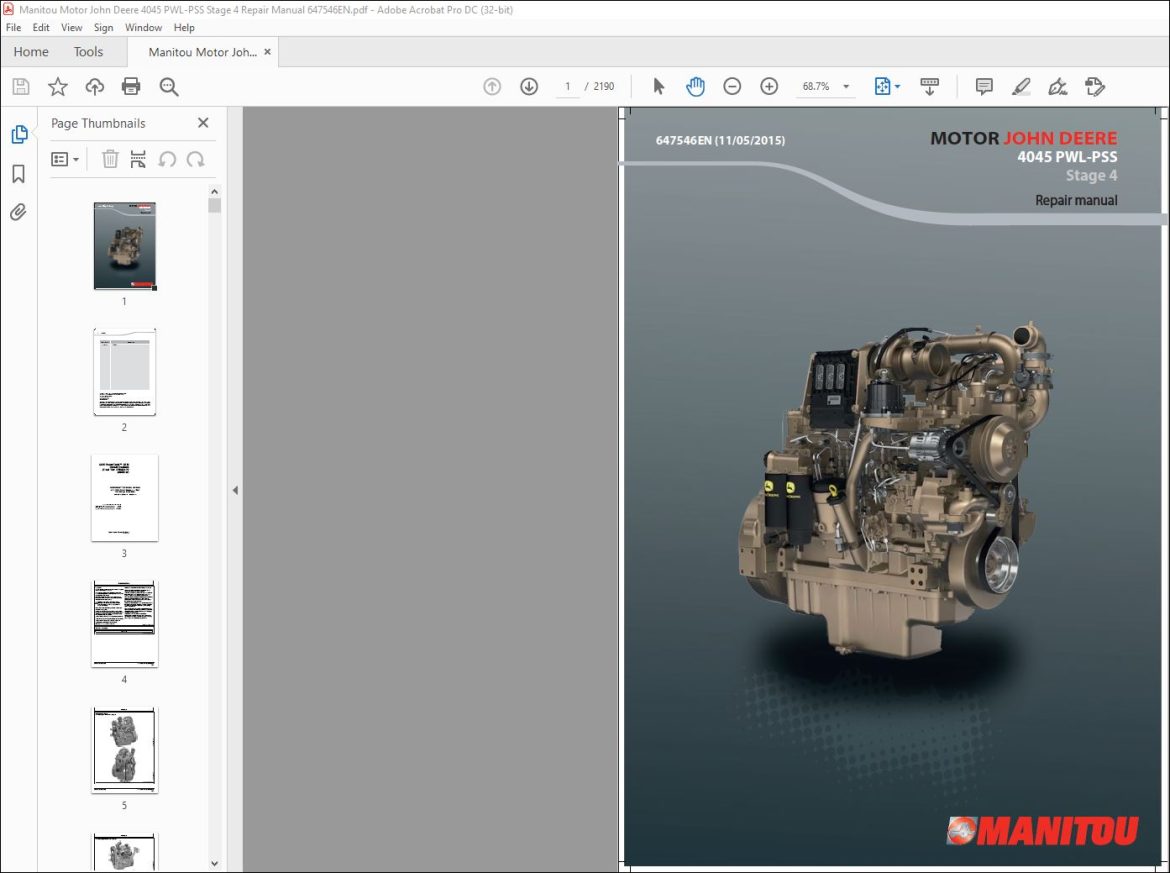
Task: Add the document to starred files
Action: click(57, 87)
